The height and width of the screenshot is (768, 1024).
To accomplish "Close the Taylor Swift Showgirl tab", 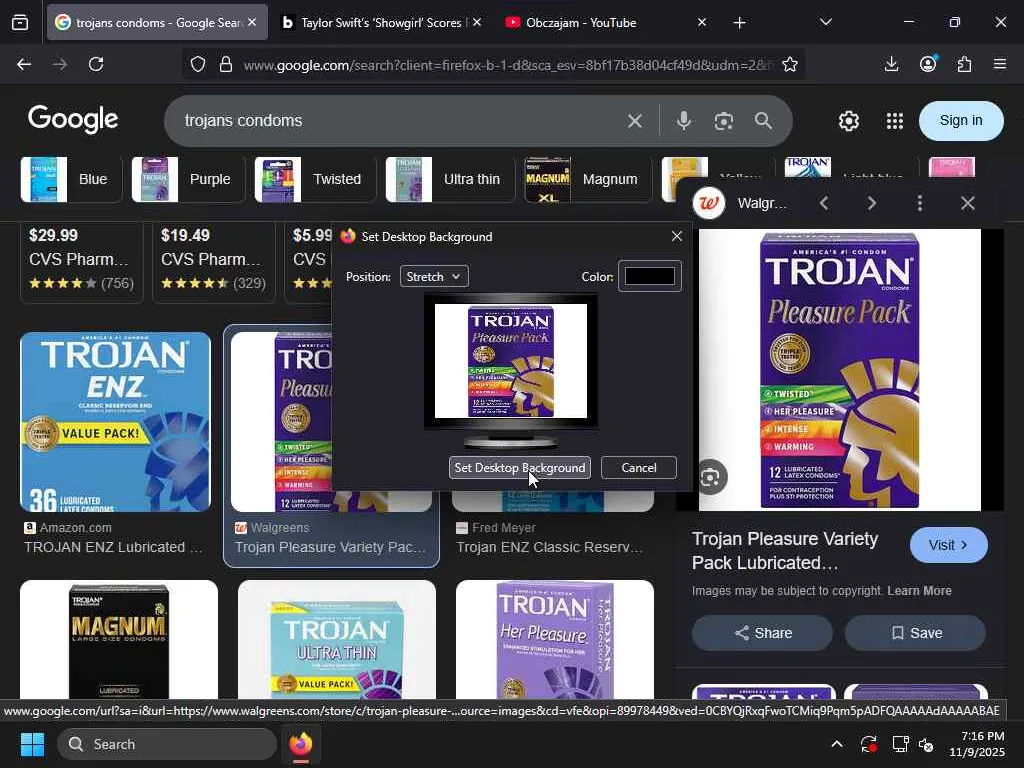I will tap(477, 22).
